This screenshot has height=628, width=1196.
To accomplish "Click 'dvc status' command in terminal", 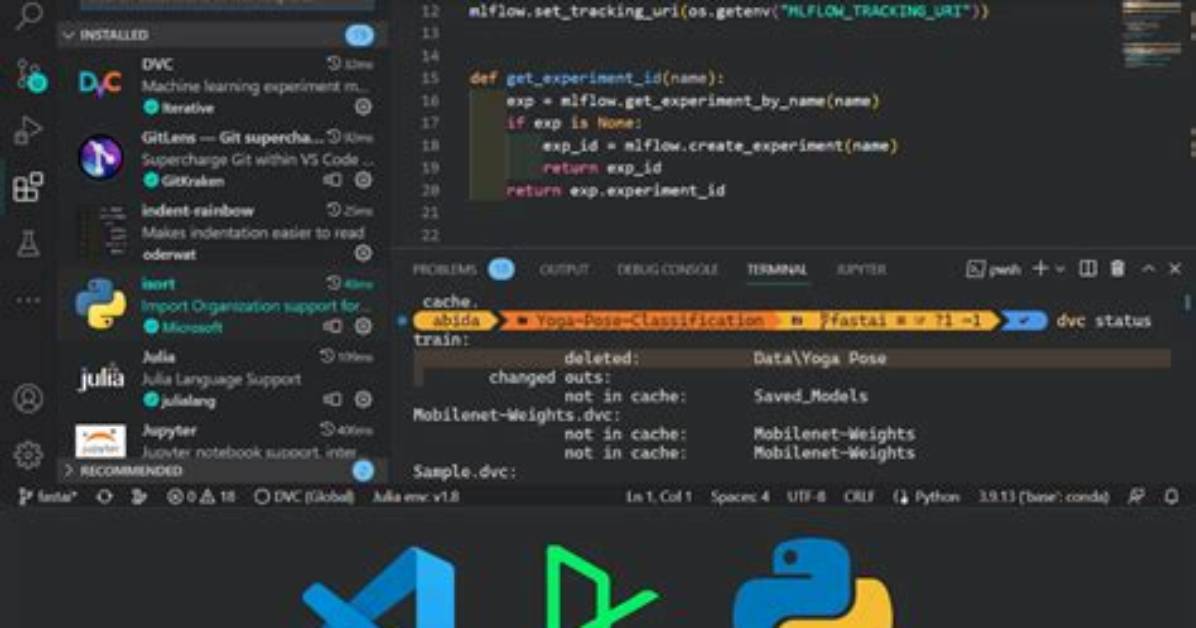I will [1103, 320].
